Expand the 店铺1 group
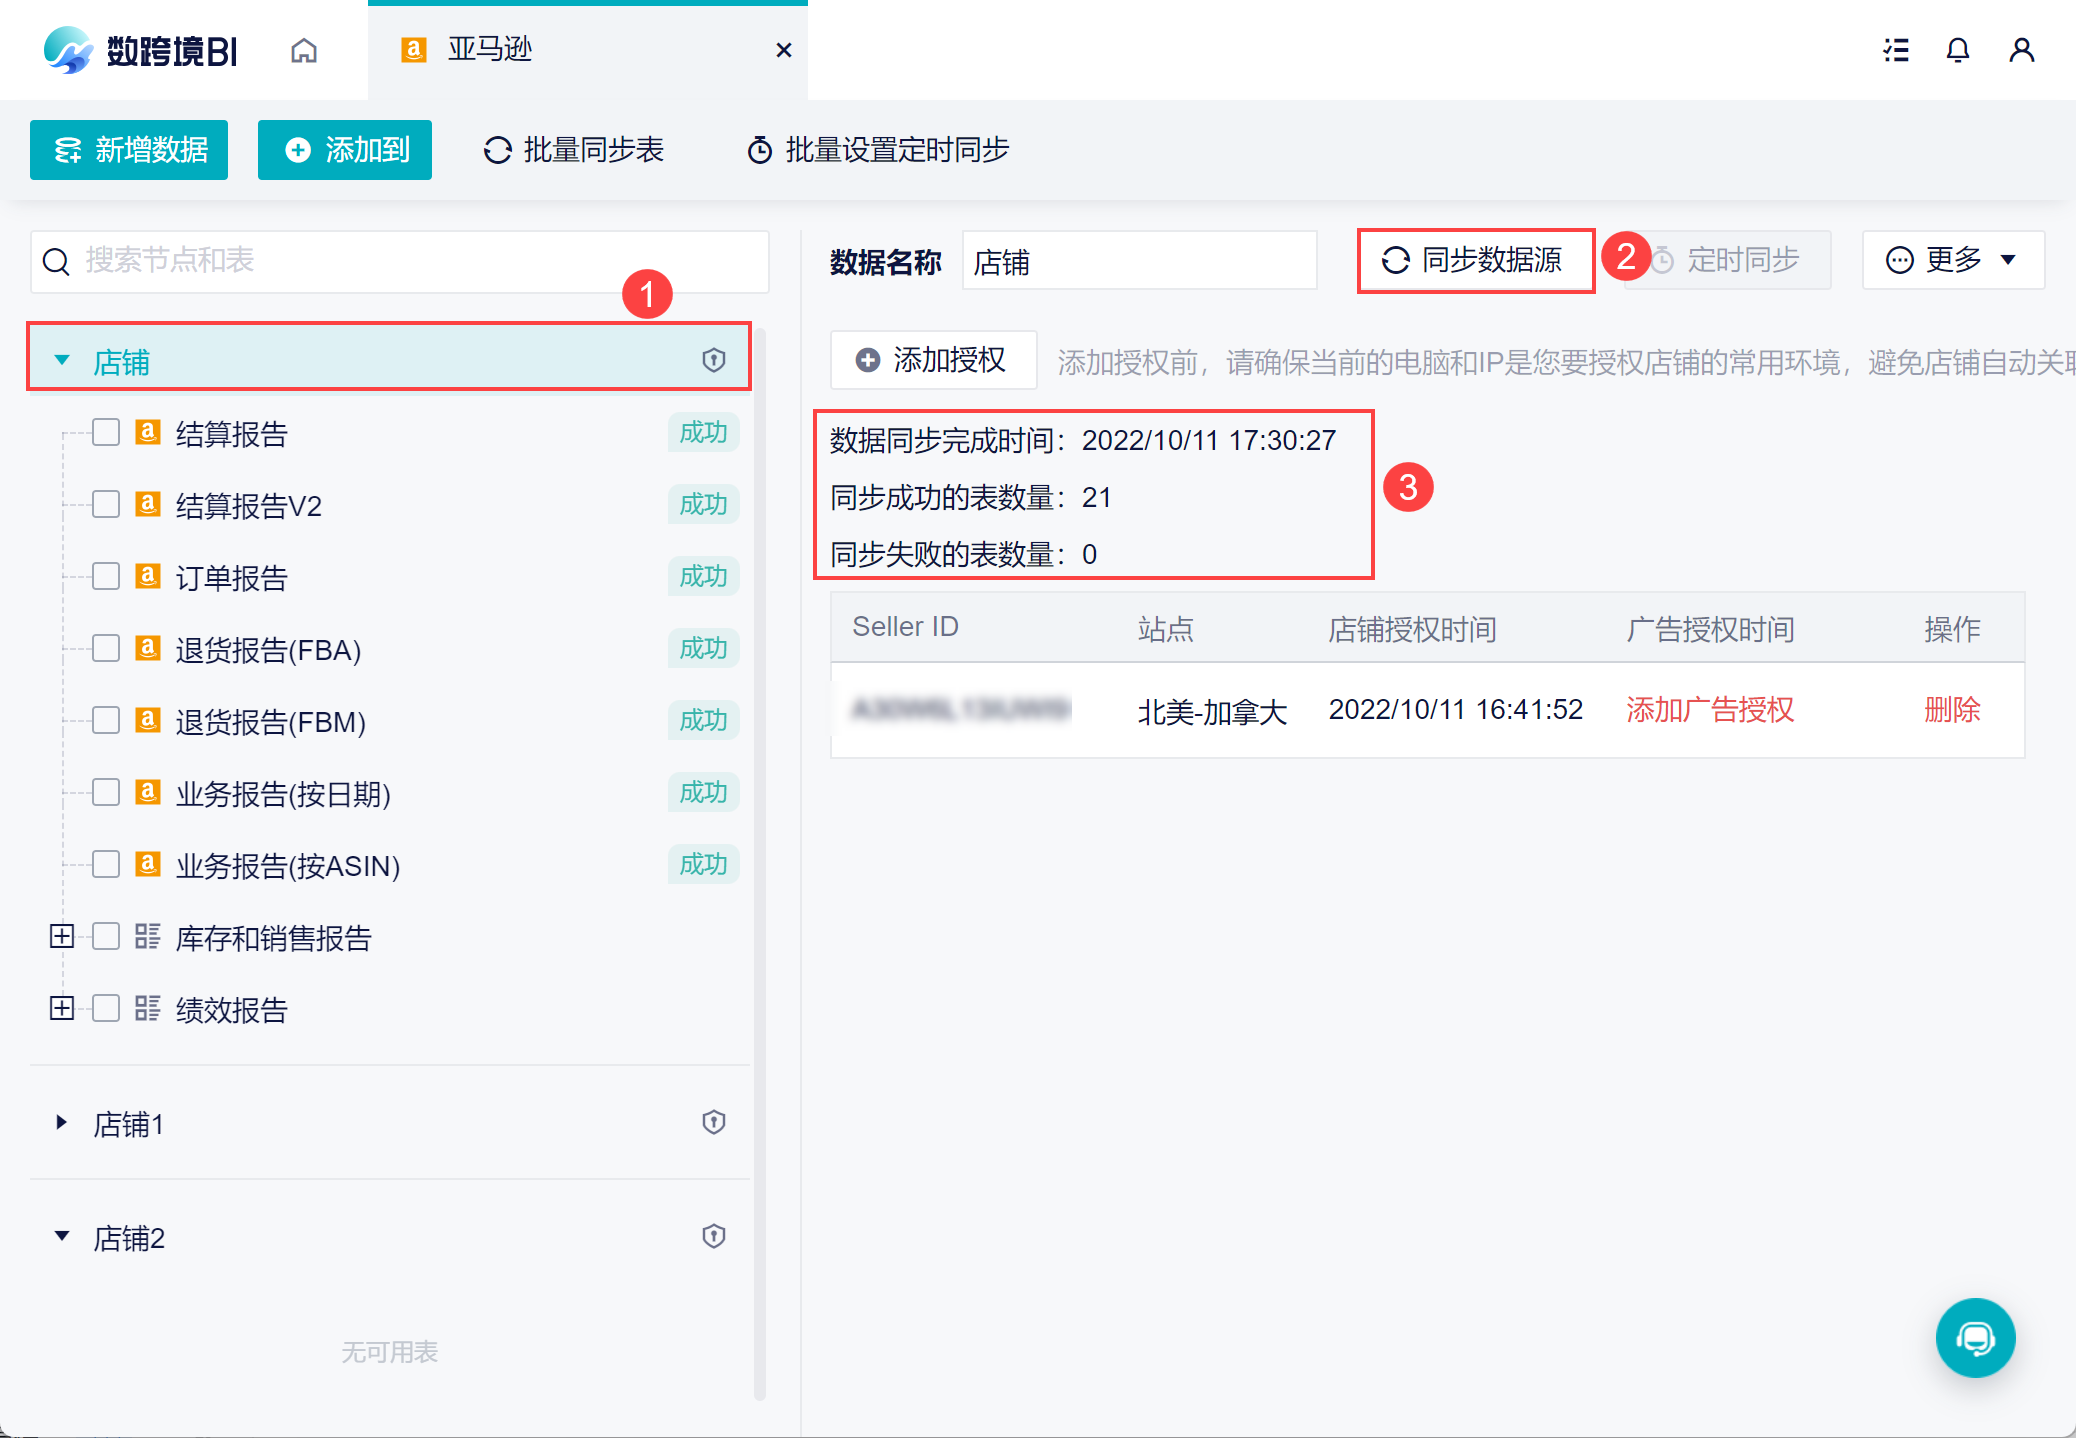2076x1438 pixels. 62,1123
